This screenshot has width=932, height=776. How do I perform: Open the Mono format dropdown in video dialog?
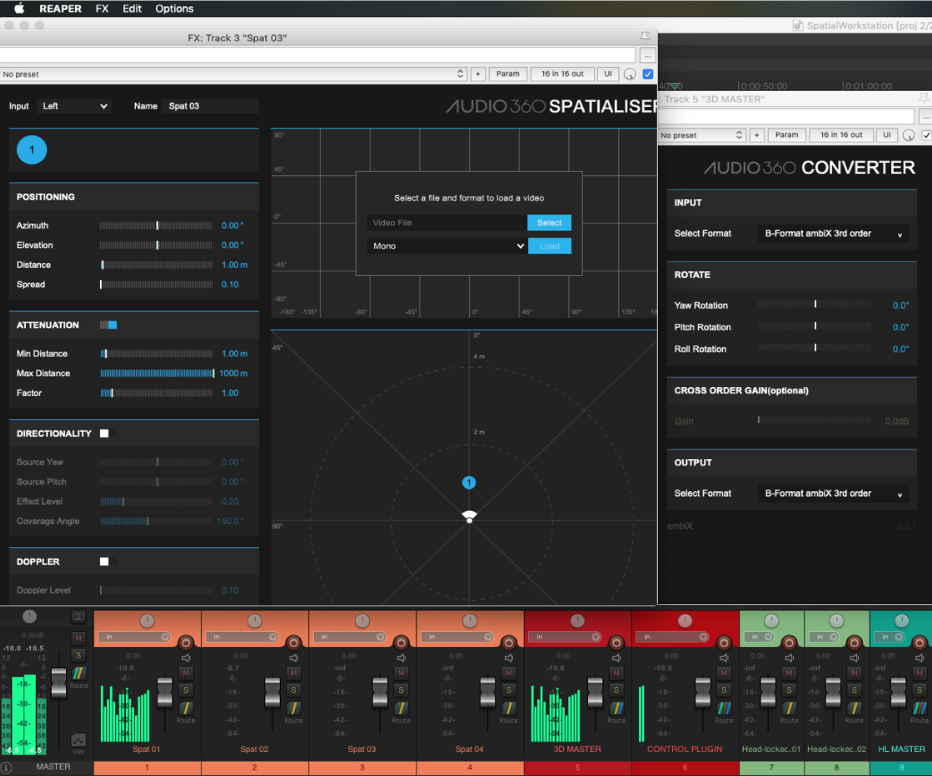click(x=447, y=245)
